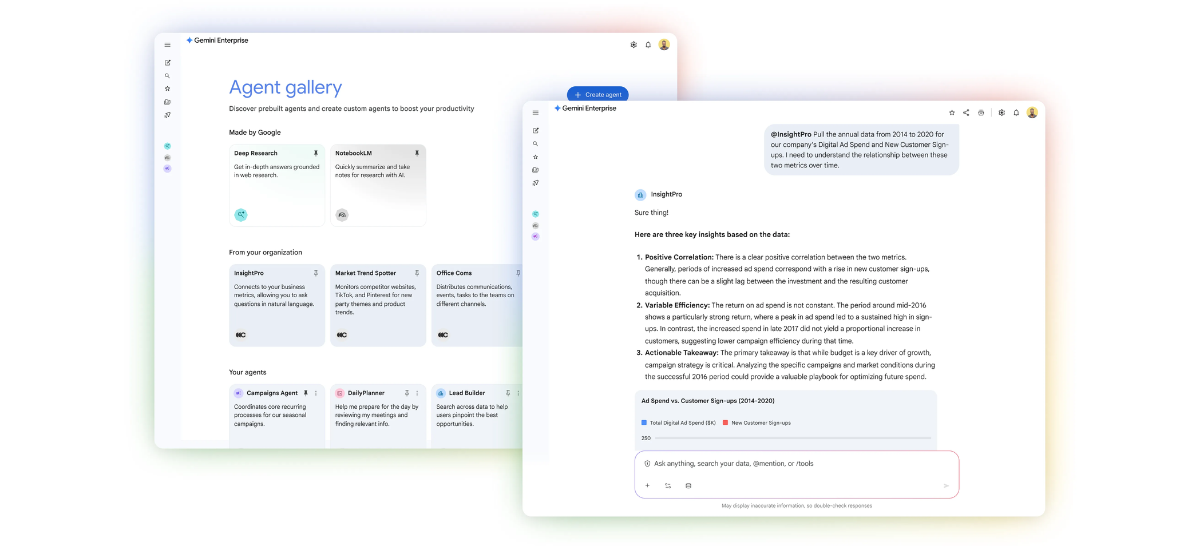Expand hamburger menu in chat window

[x=536, y=113]
